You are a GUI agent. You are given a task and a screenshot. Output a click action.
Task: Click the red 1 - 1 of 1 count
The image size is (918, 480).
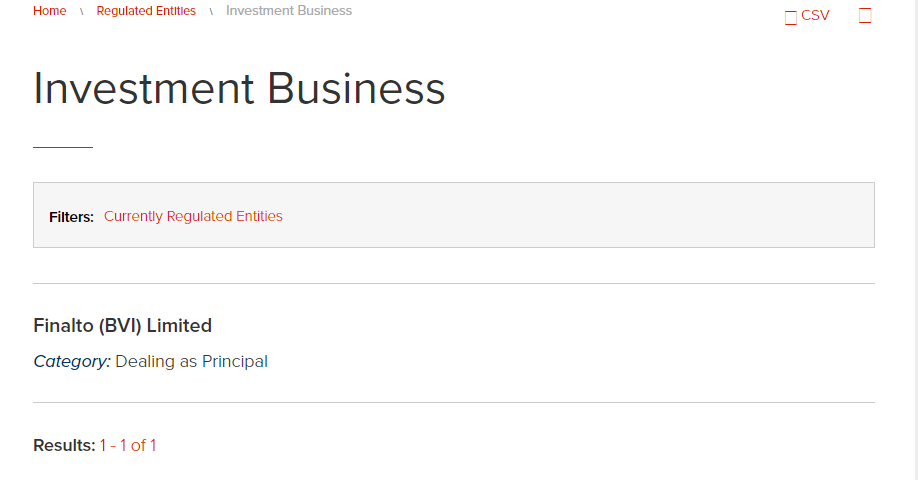(128, 445)
